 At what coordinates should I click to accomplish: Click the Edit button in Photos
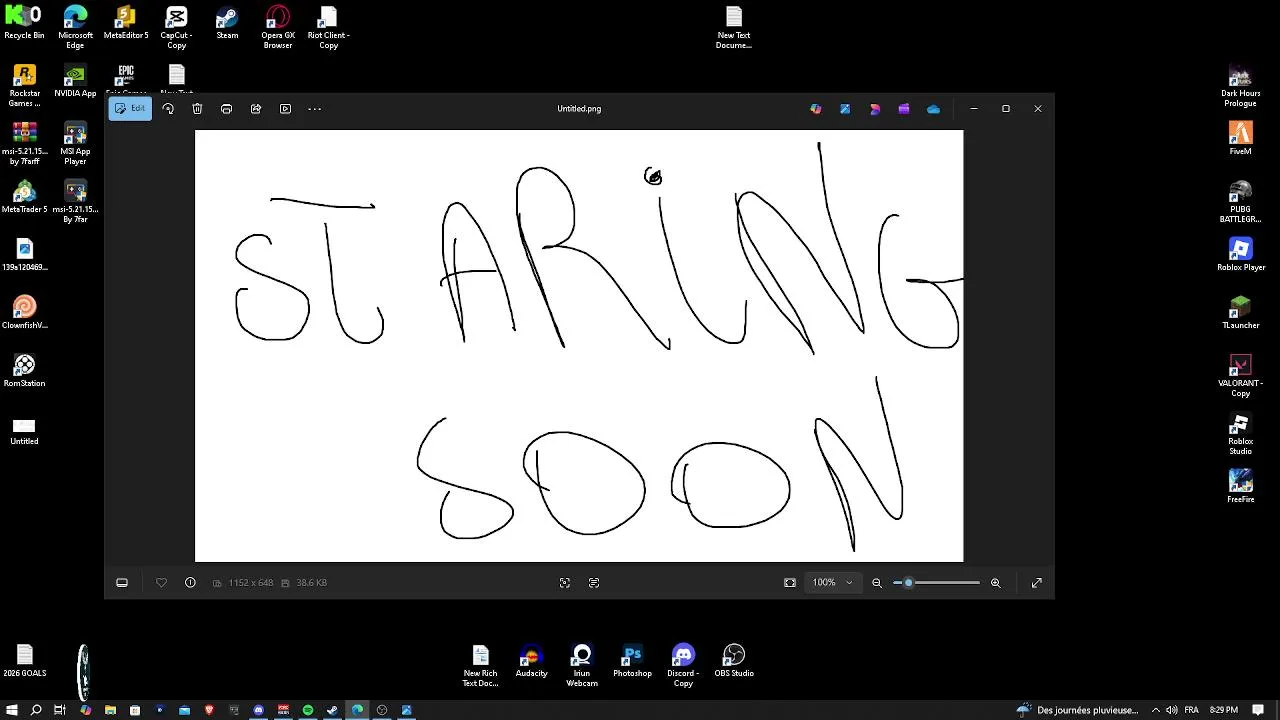tap(130, 109)
